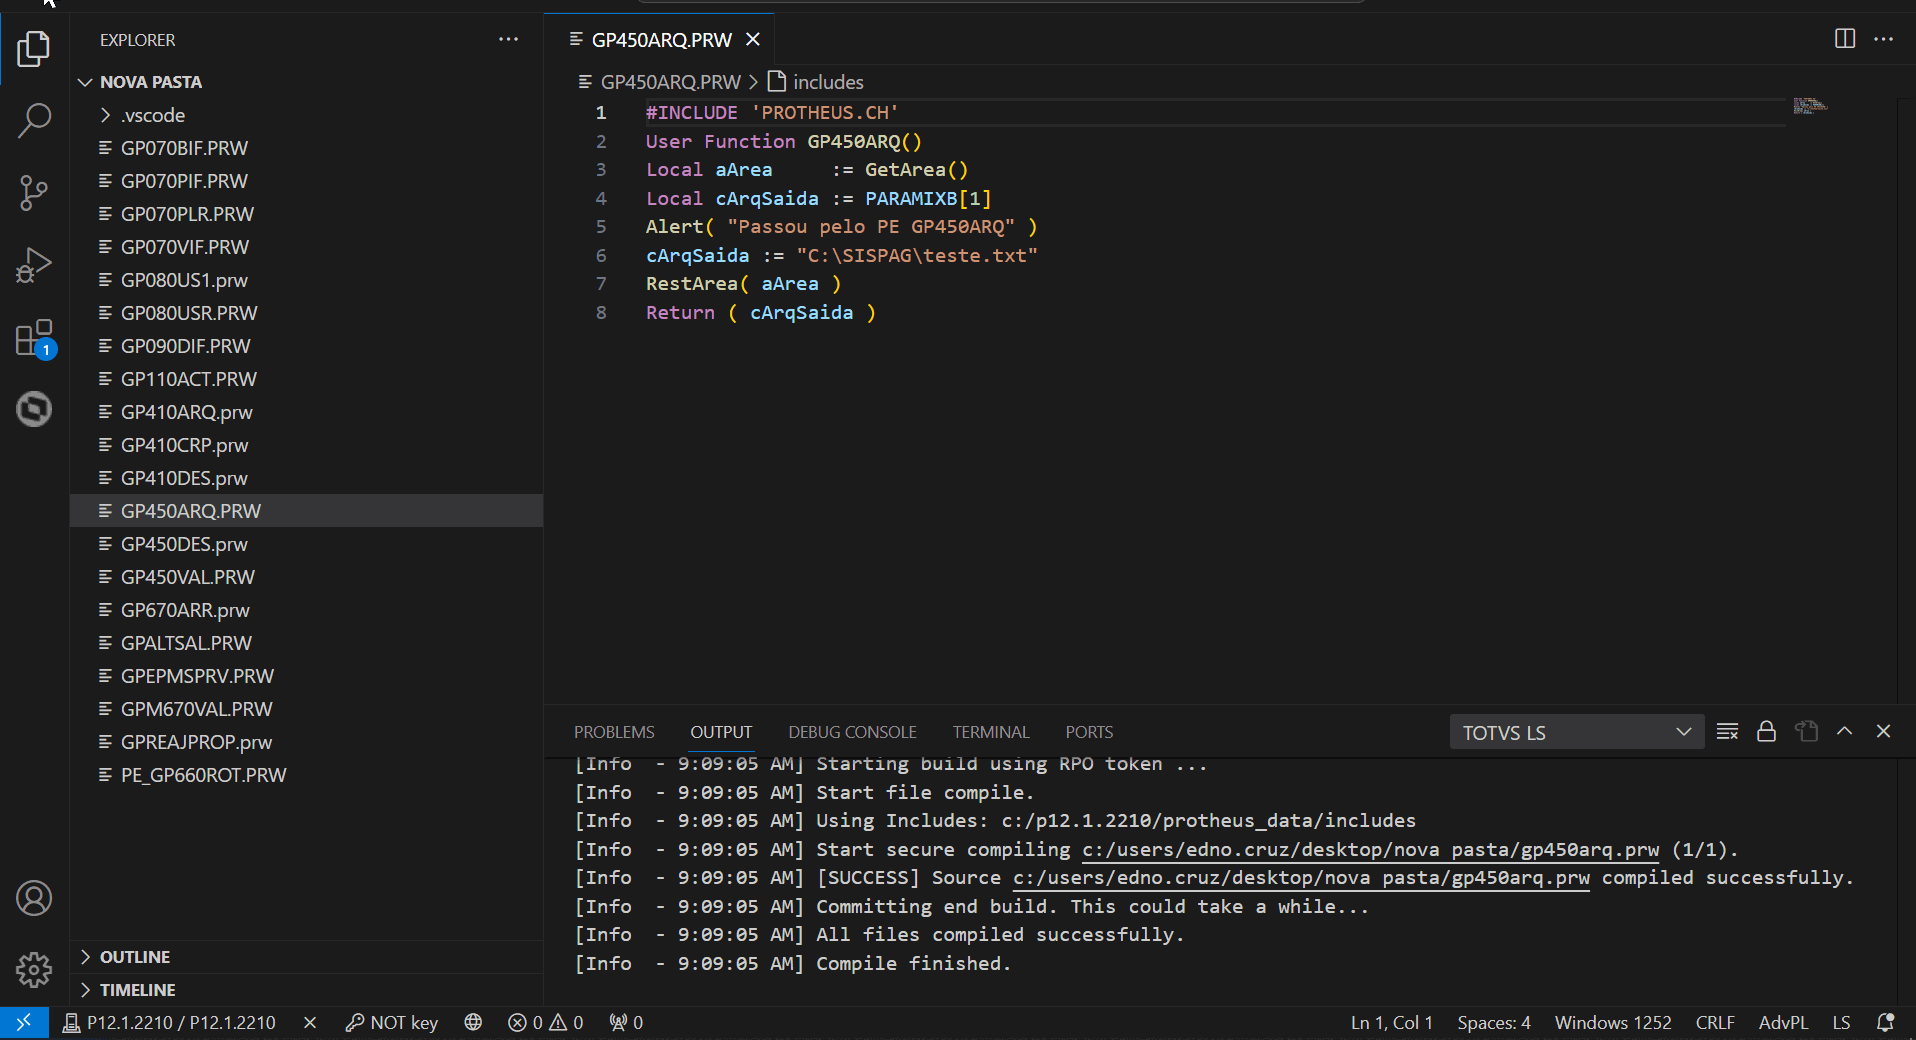Screen dimensions: 1916x1040
Task: Click the P12.1.2210 server connection status
Action: (x=169, y=1022)
